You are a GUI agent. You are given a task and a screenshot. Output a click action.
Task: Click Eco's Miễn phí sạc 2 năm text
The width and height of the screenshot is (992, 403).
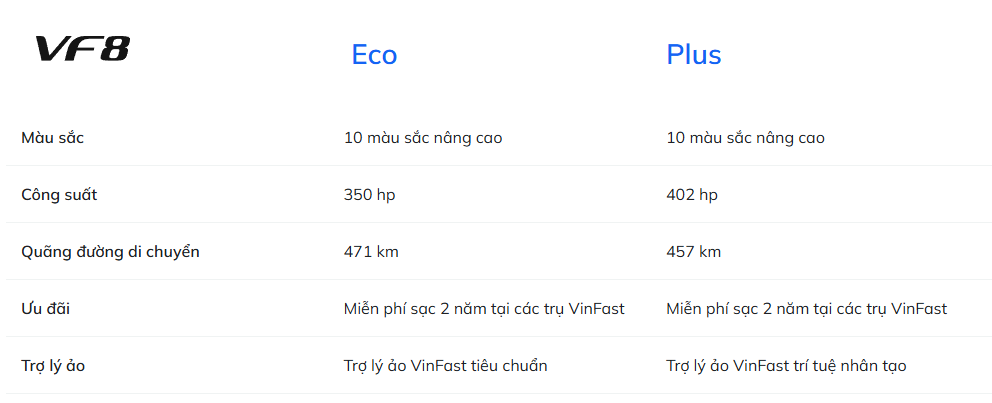pos(484,309)
